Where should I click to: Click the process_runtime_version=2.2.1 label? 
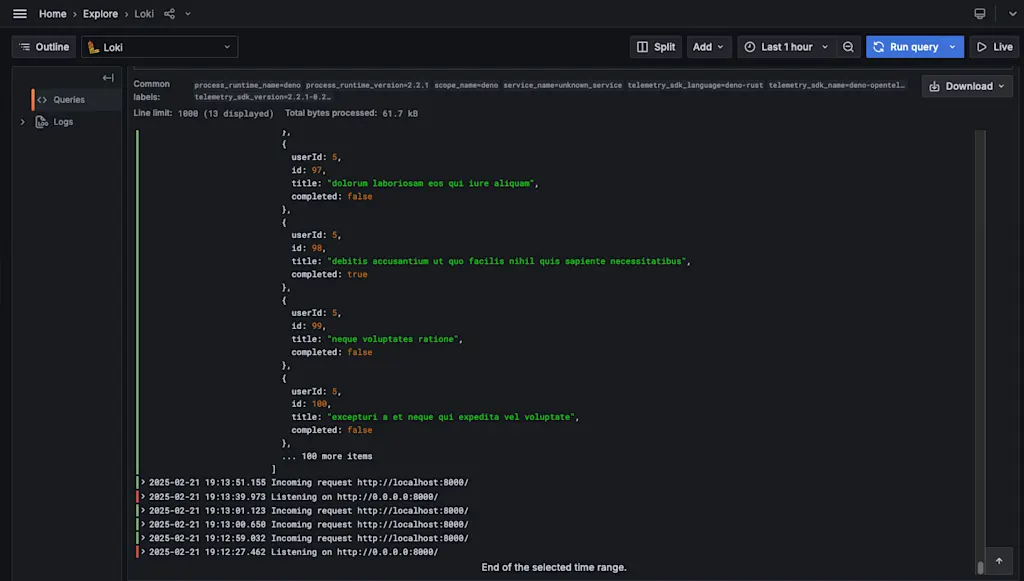(x=367, y=86)
